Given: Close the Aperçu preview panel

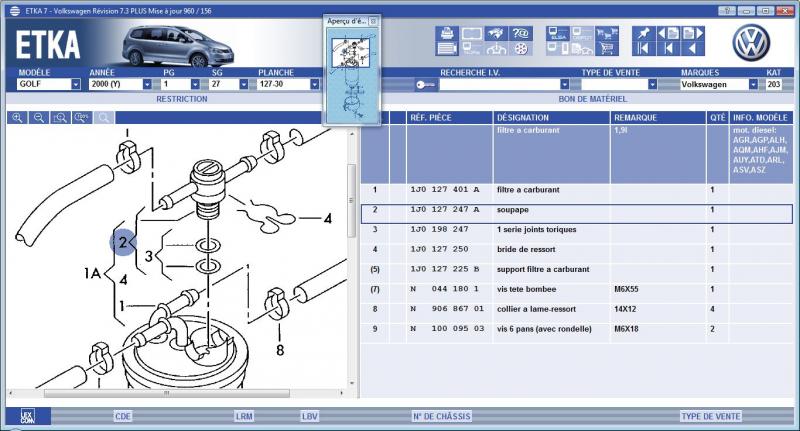Looking at the screenshot, I should (x=373, y=21).
